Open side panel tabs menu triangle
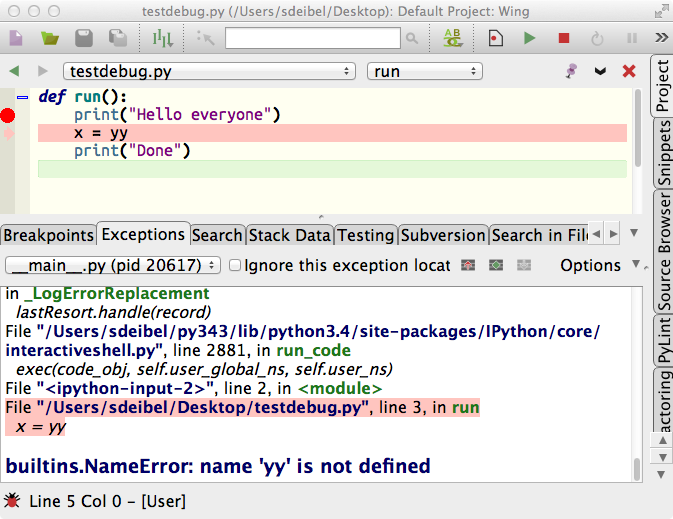The height and width of the screenshot is (519, 673). point(661,474)
